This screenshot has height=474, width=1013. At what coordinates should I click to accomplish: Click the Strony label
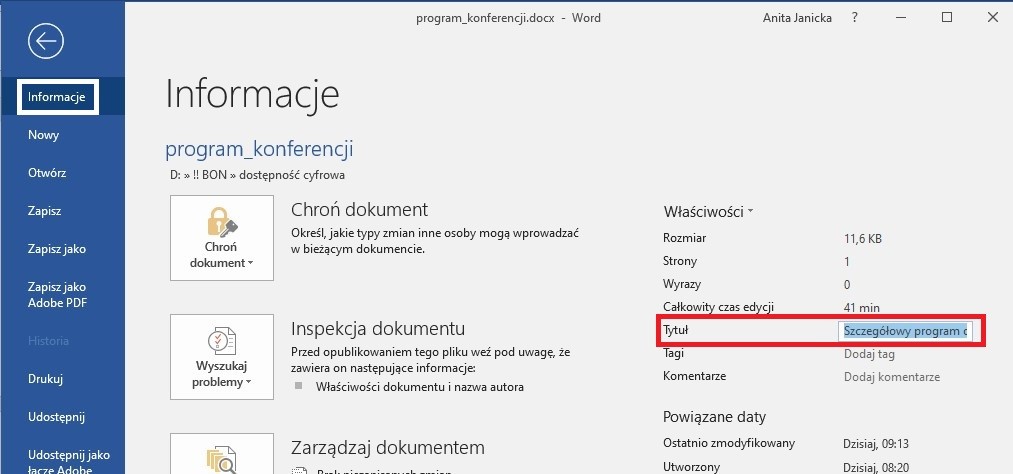pyautogui.click(x=680, y=261)
